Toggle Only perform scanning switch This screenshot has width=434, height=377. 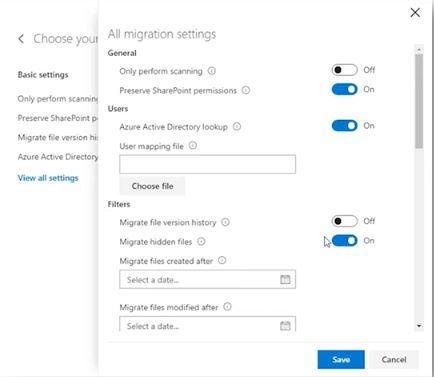tap(344, 70)
